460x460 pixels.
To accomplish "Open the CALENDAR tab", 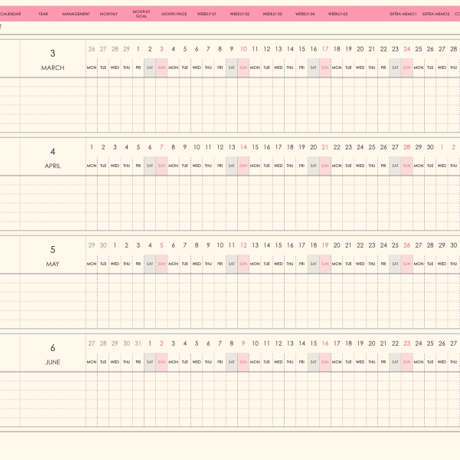I will tap(10, 14).
